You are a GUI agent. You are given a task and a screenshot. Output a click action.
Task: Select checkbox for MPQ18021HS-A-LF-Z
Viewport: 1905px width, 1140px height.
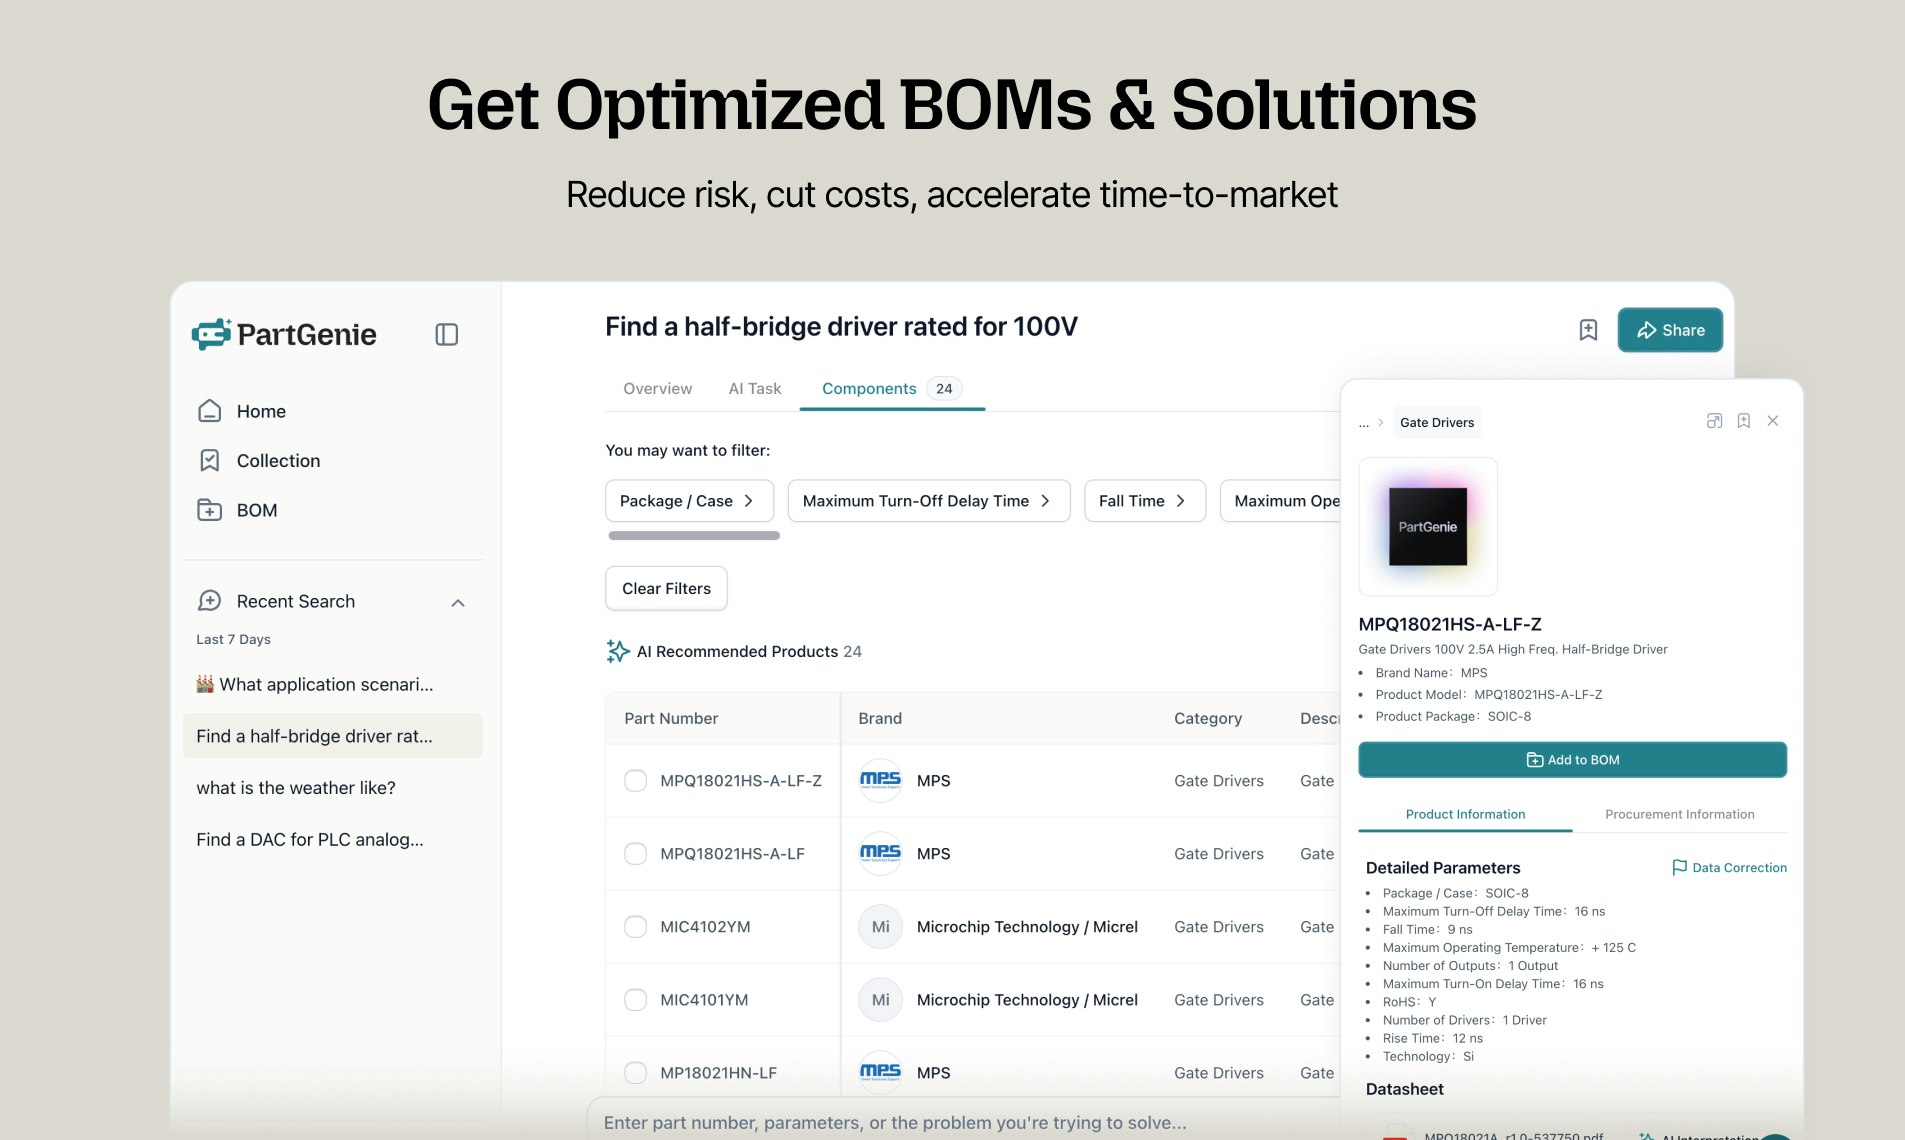pos(635,780)
